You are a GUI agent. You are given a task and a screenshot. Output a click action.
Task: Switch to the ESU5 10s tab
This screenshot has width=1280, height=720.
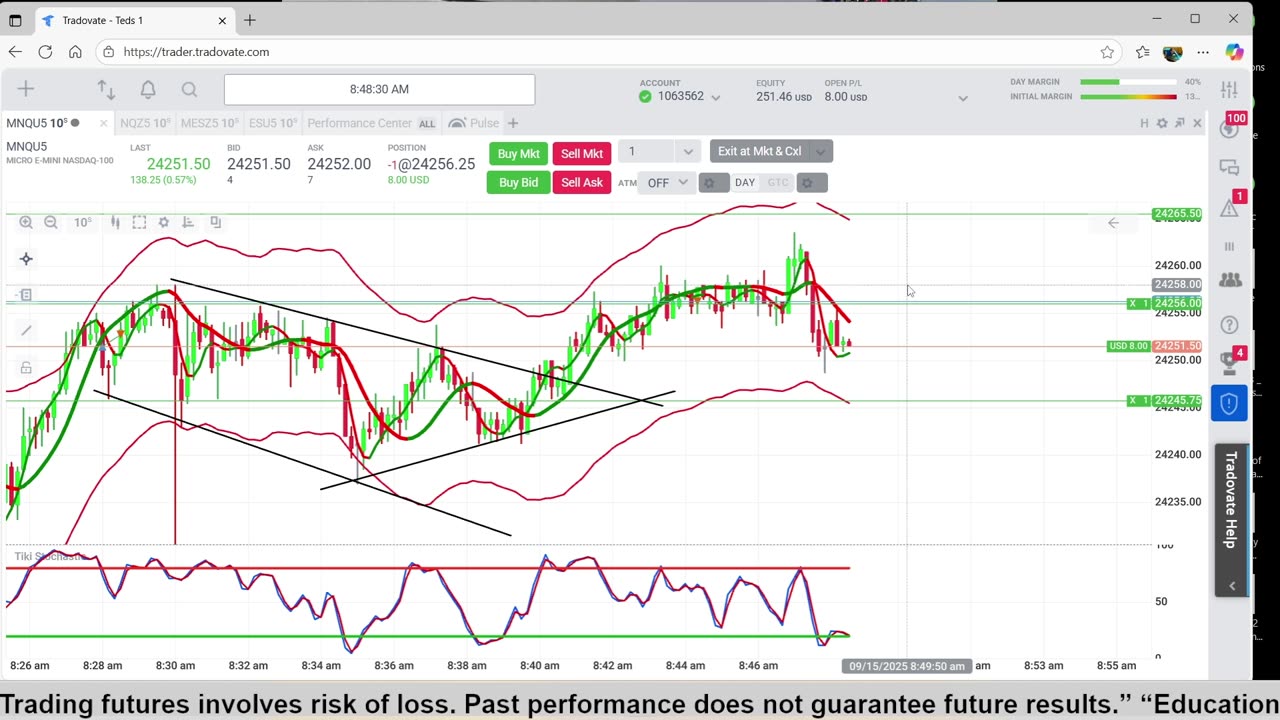pos(273,123)
